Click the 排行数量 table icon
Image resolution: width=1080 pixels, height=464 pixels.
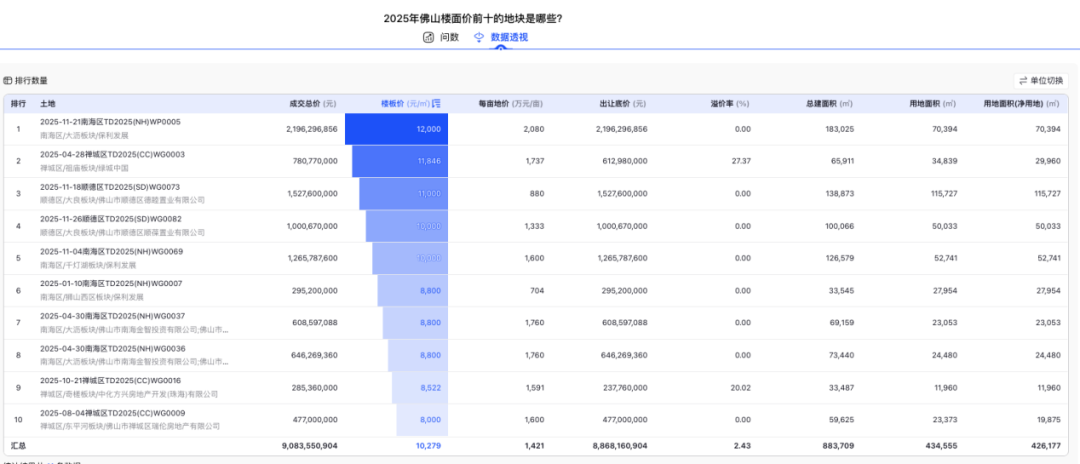pyautogui.click(x=8, y=81)
